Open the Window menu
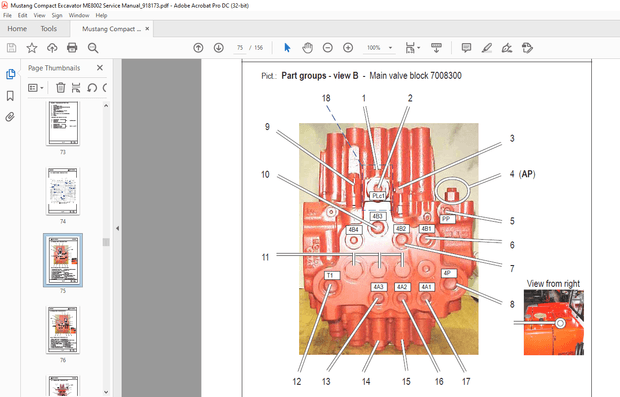Viewport: 620px width, 397px height. pos(79,15)
